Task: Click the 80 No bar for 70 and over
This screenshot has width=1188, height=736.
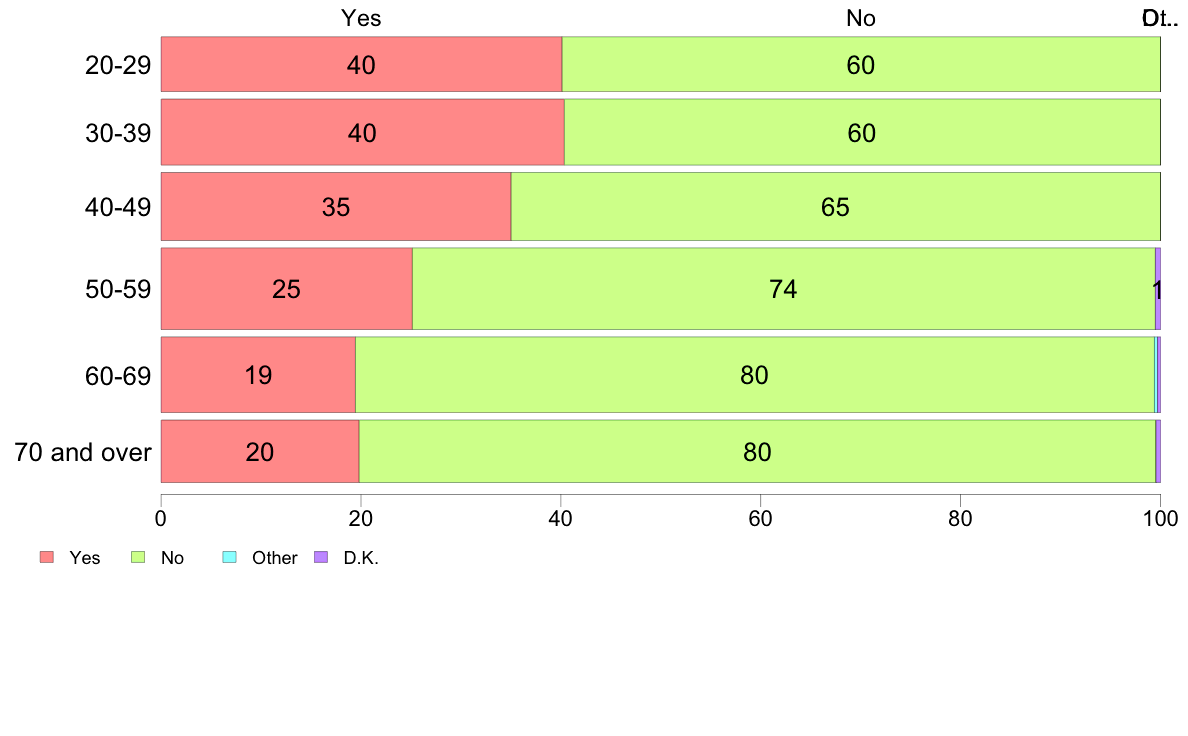Action: [x=757, y=452]
